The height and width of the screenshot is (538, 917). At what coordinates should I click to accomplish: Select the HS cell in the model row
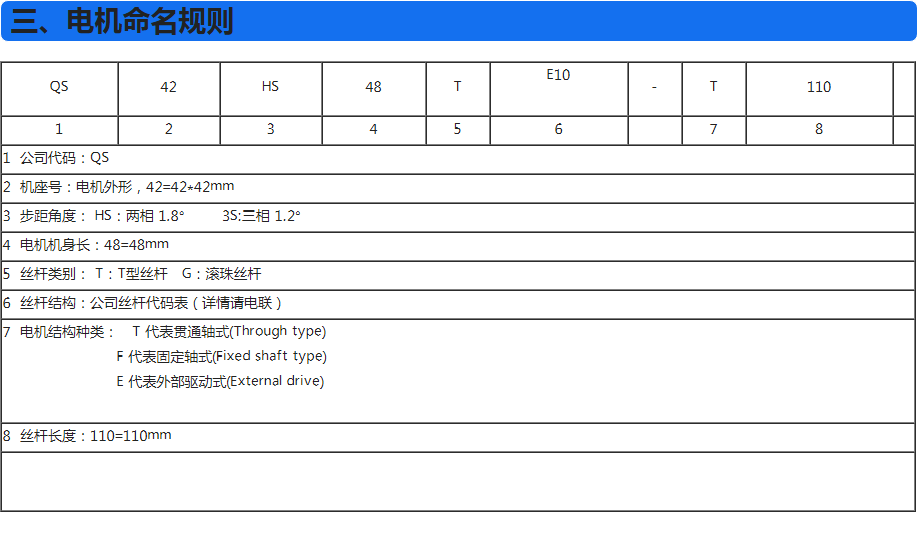click(x=270, y=87)
